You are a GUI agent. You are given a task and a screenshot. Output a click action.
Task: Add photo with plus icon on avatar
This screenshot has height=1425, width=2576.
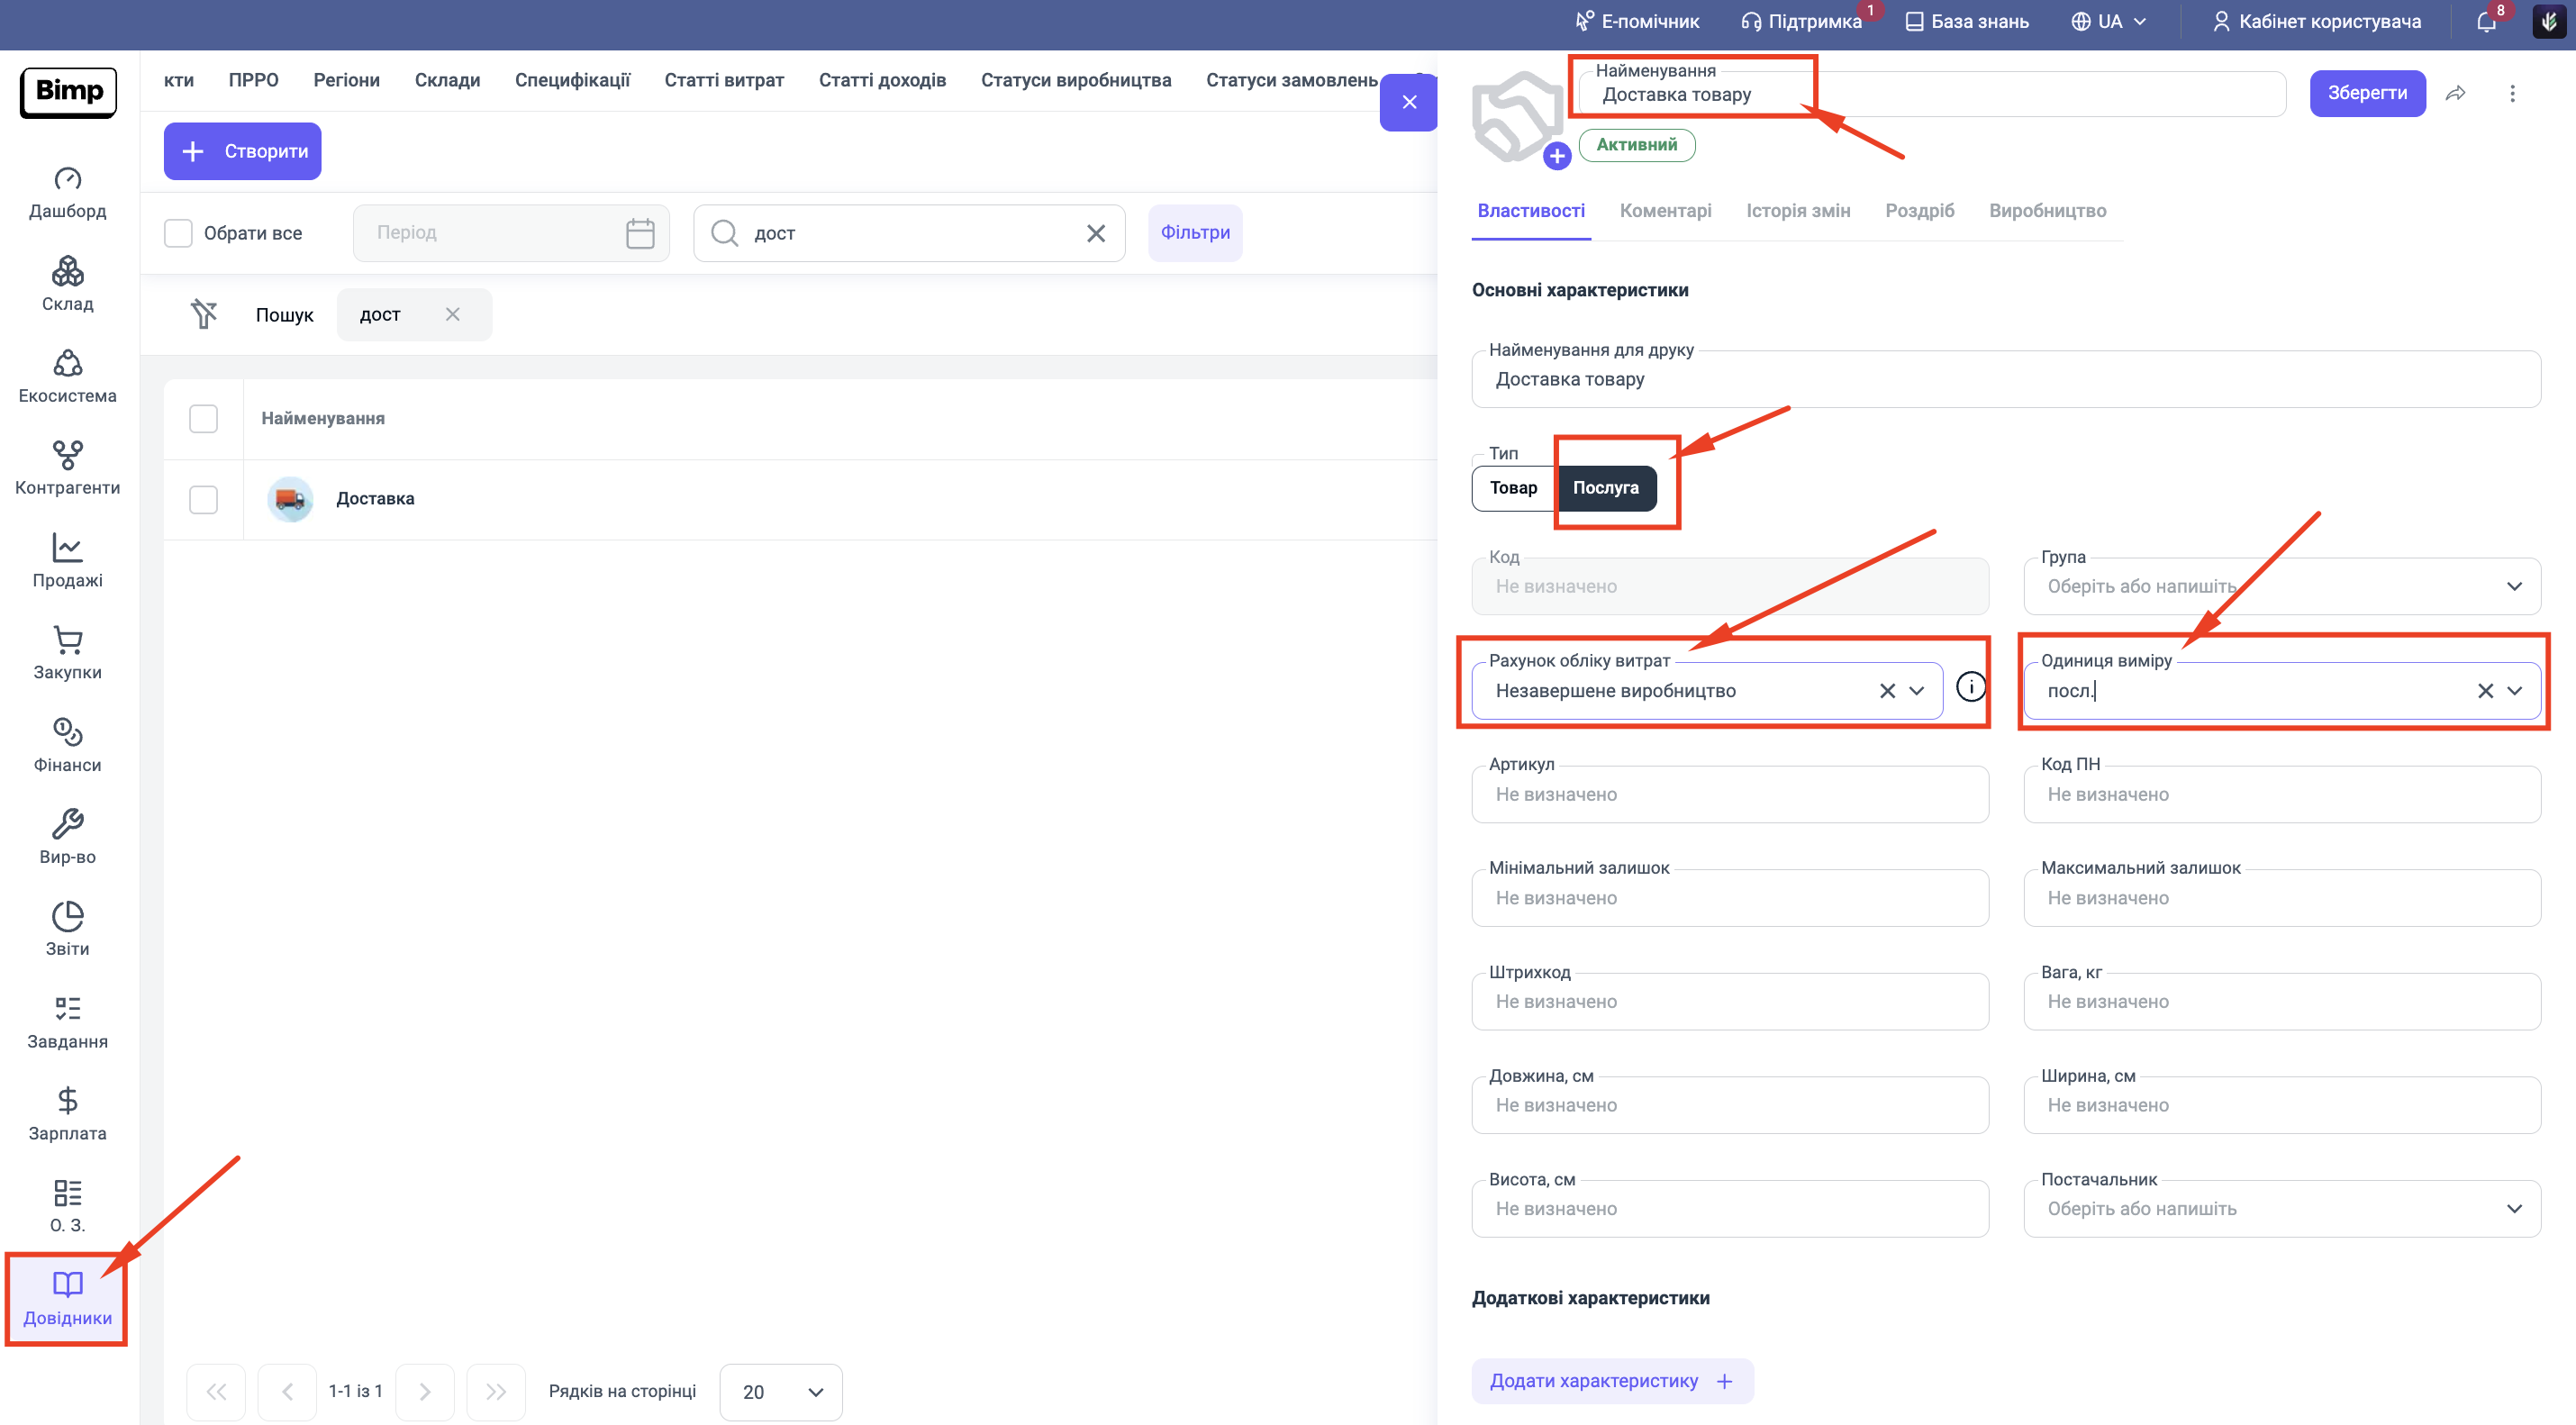pyautogui.click(x=1556, y=156)
